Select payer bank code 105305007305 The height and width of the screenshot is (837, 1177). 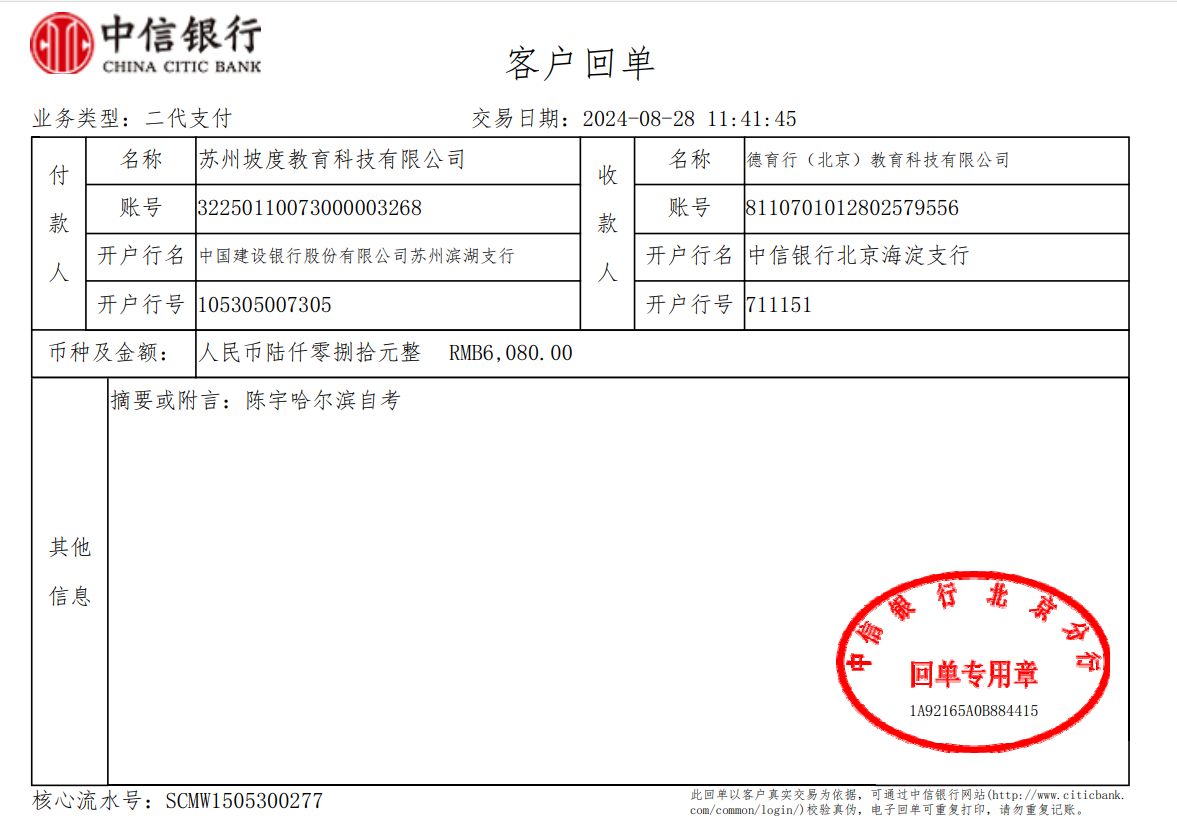[x=265, y=305]
